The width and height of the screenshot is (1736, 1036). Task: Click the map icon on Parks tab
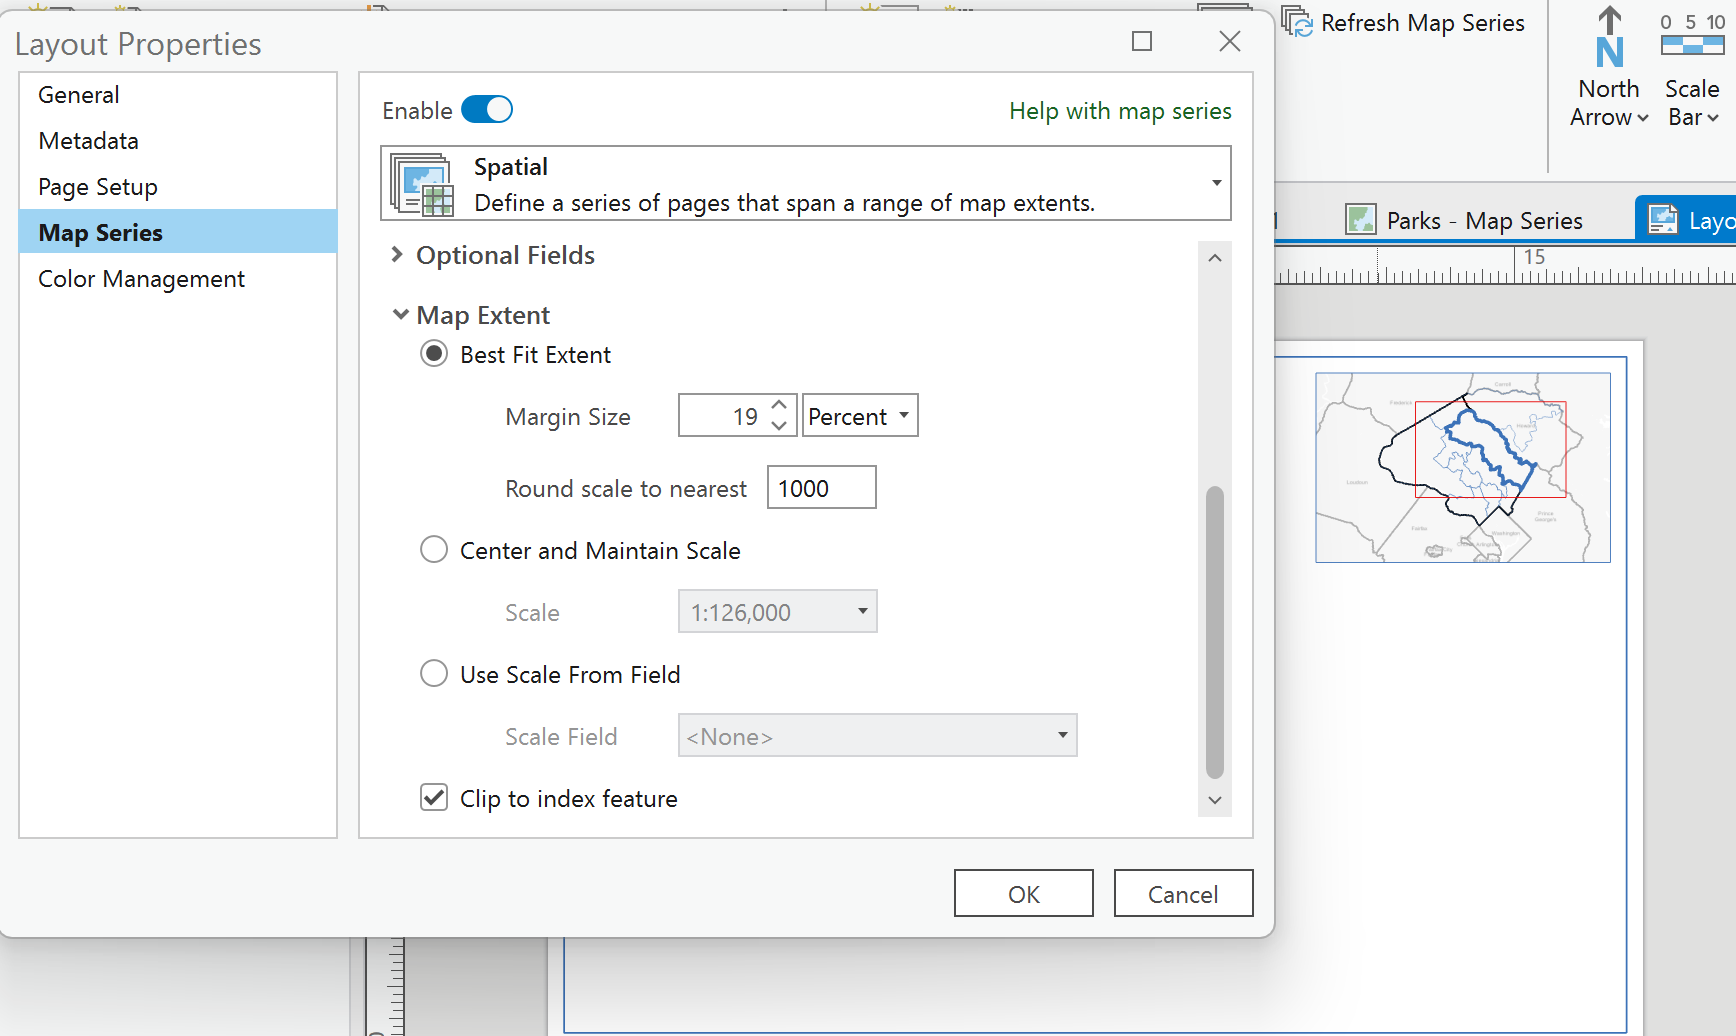tap(1361, 219)
